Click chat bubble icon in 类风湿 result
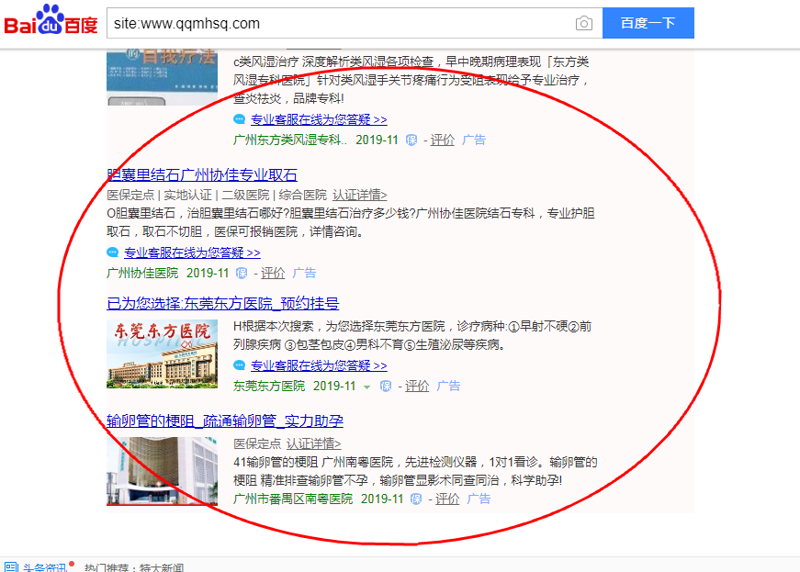Image resolution: width=800 pixels, height=572 pixels. point(239,119)
